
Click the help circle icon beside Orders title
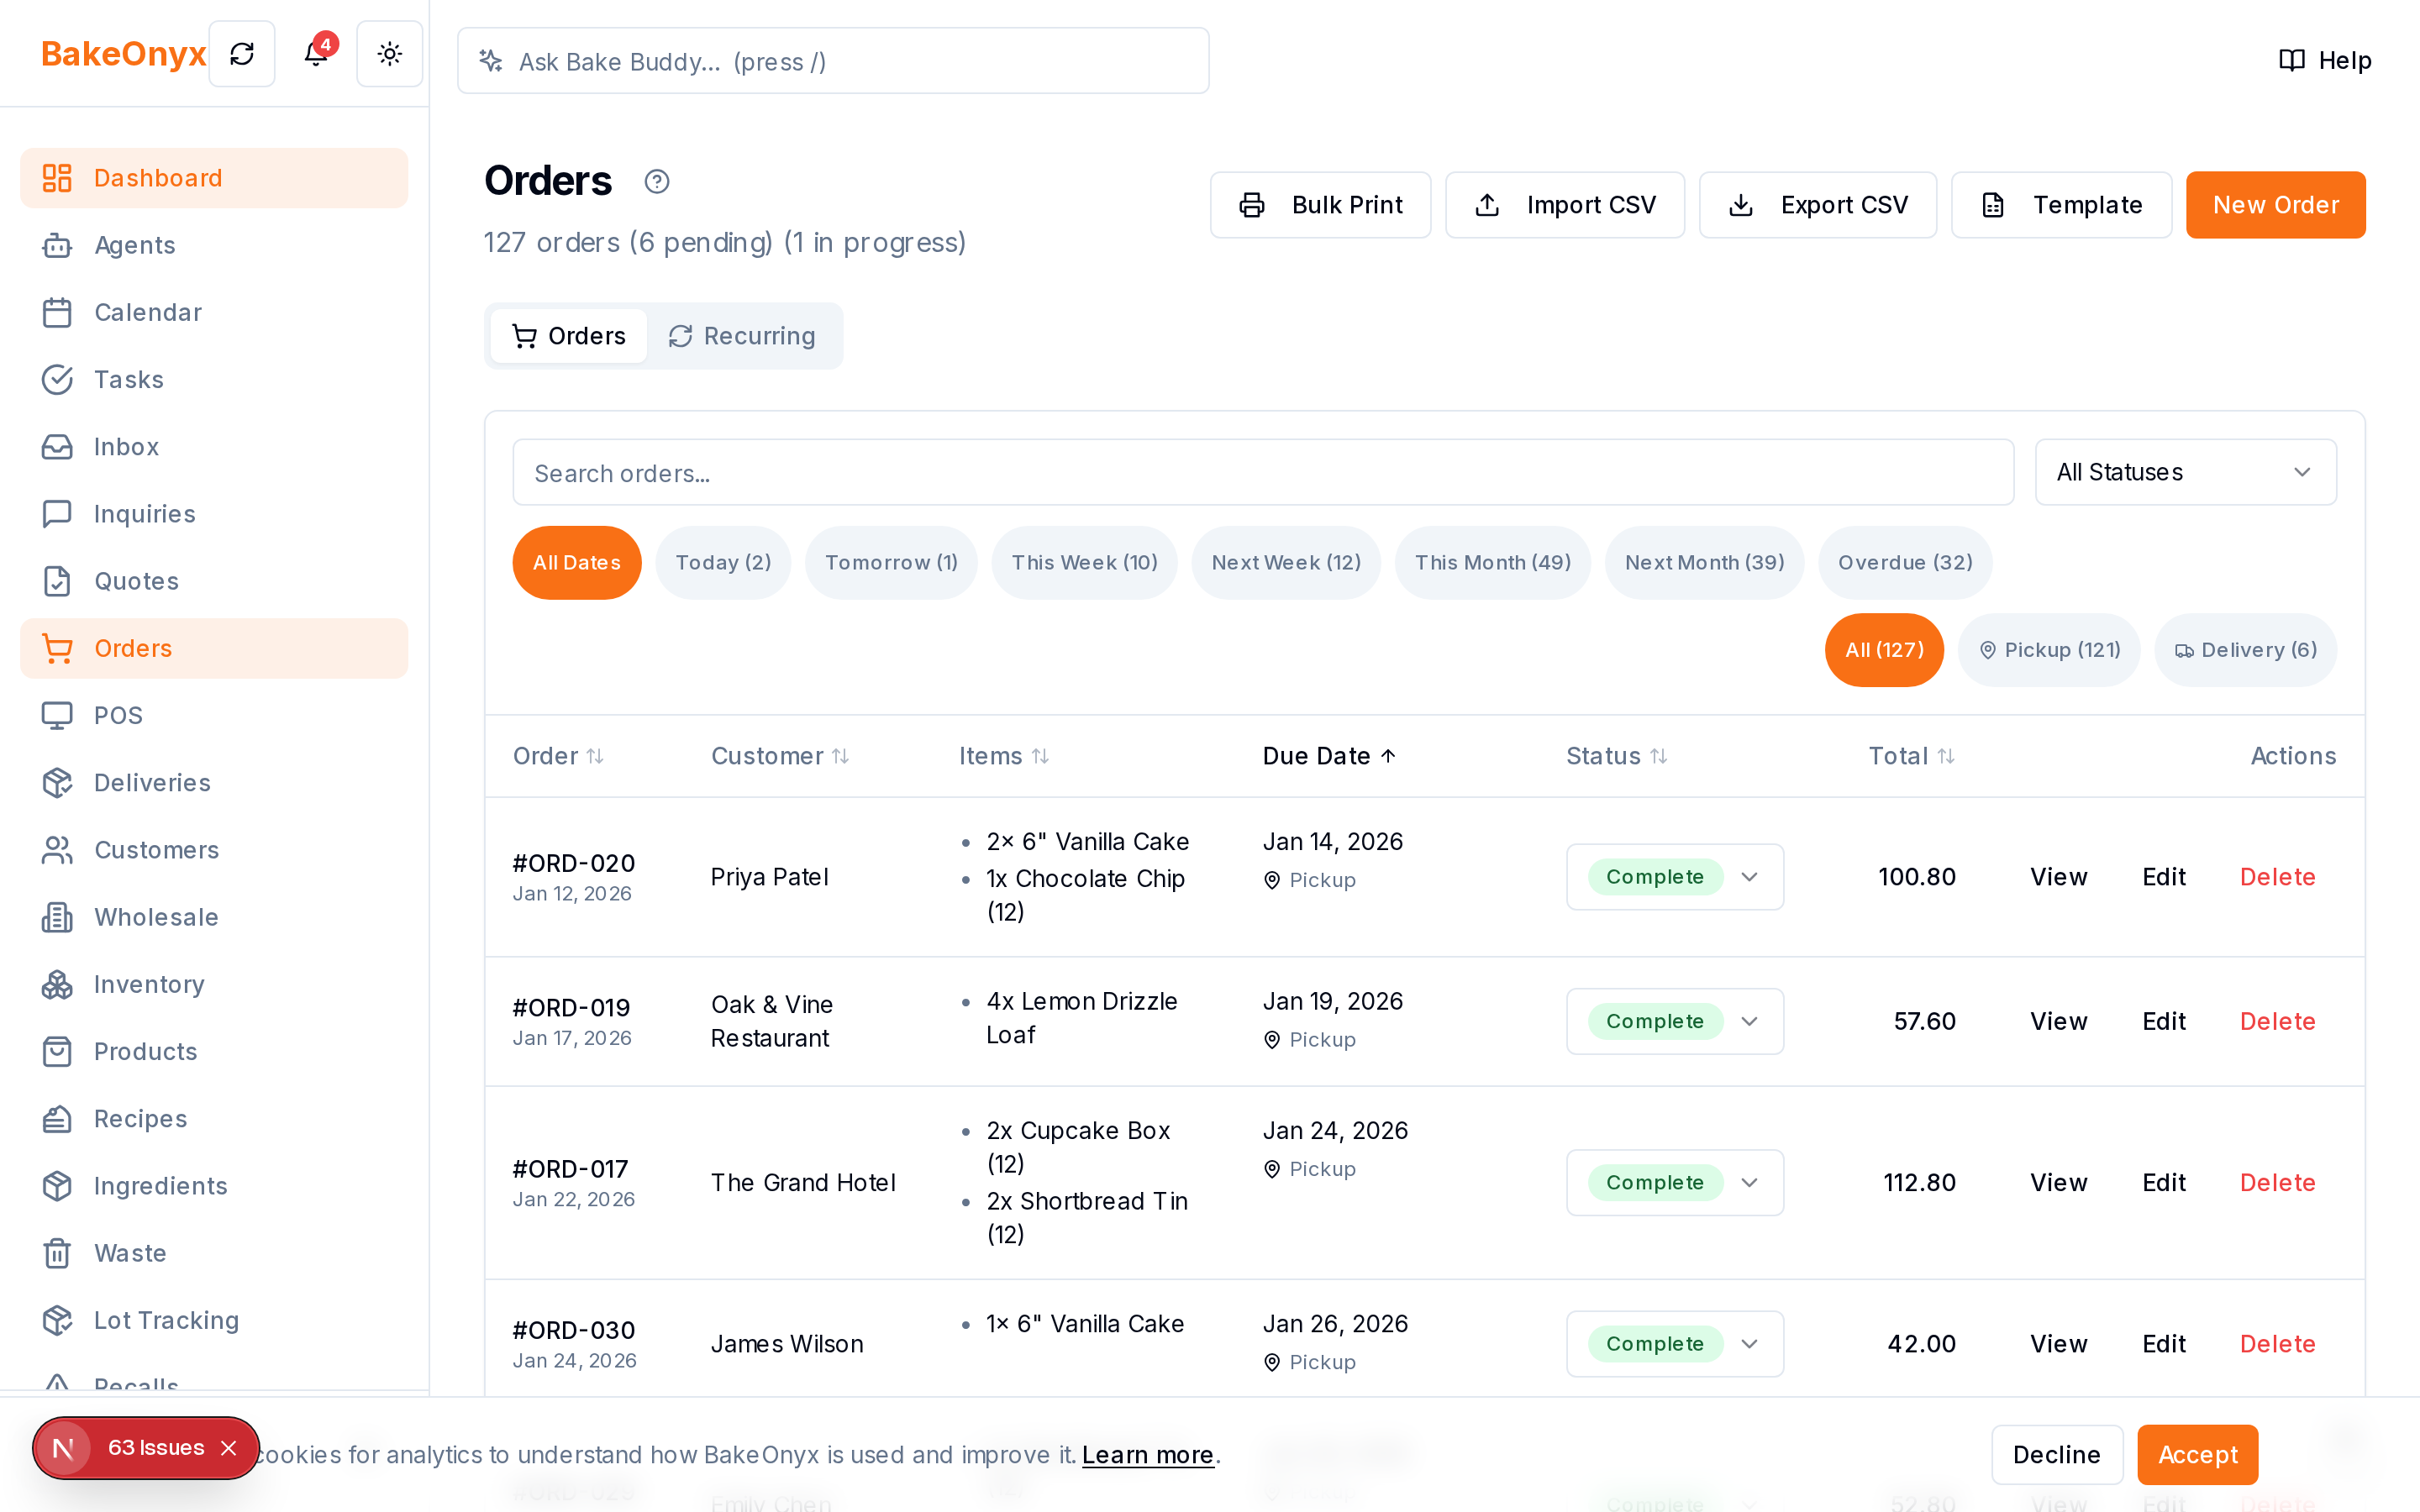pyautogui.click(x=657, y=181)
